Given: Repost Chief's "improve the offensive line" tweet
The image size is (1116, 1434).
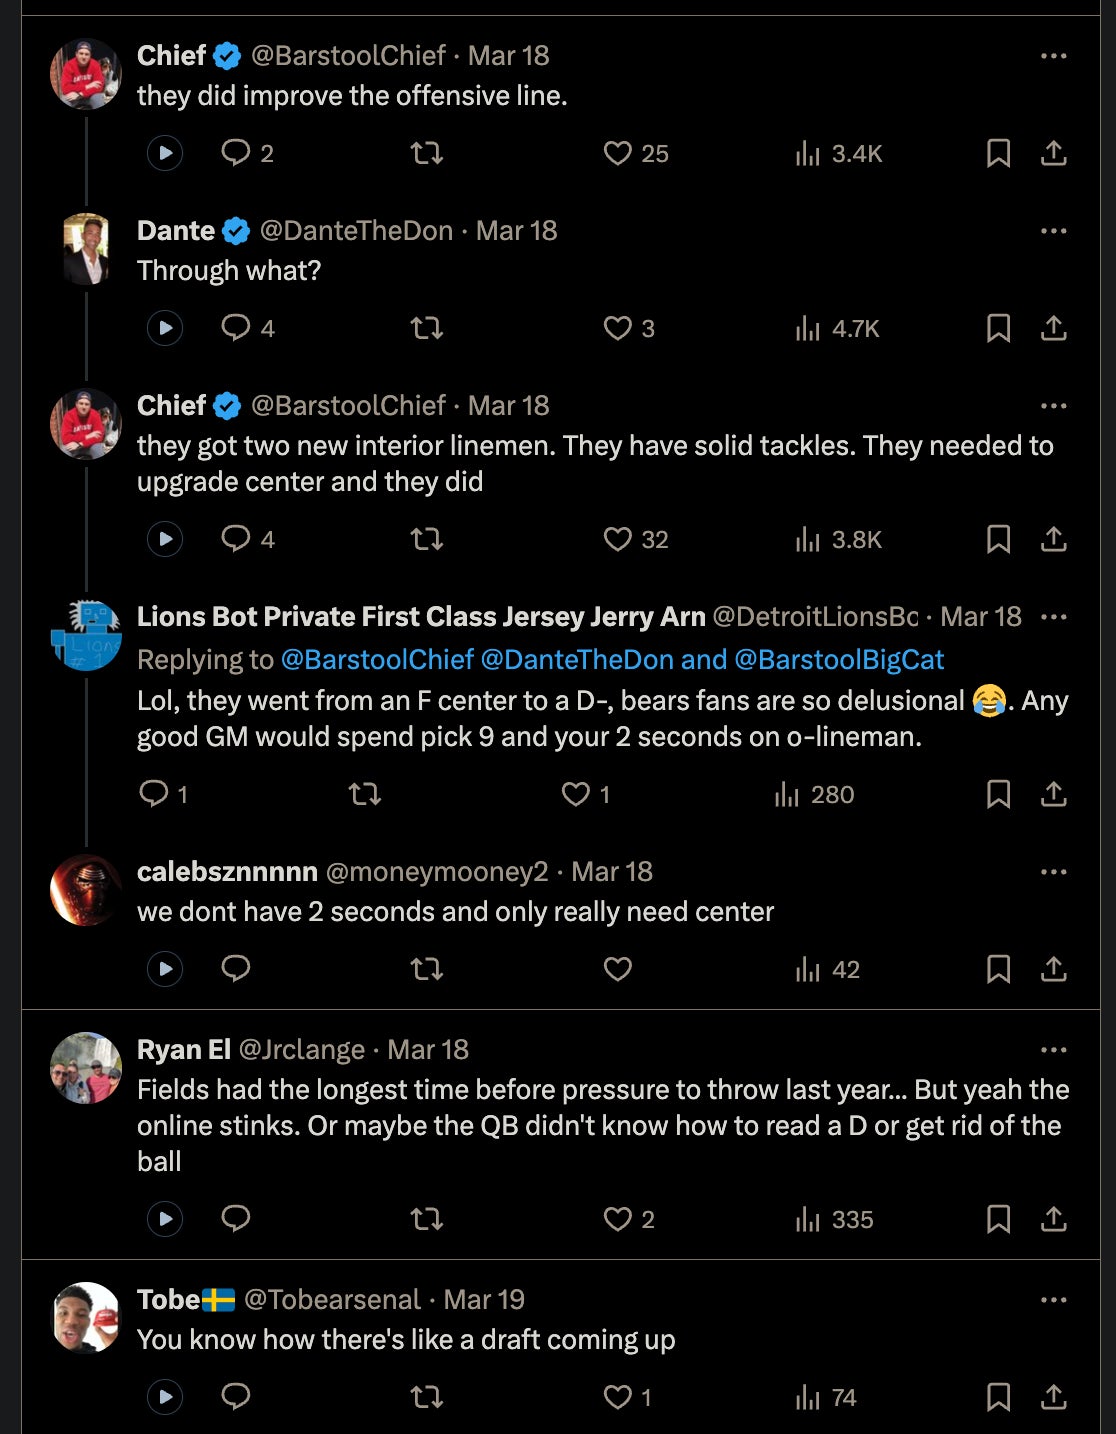Looking at the screenshot, I should tap(427, 153).
